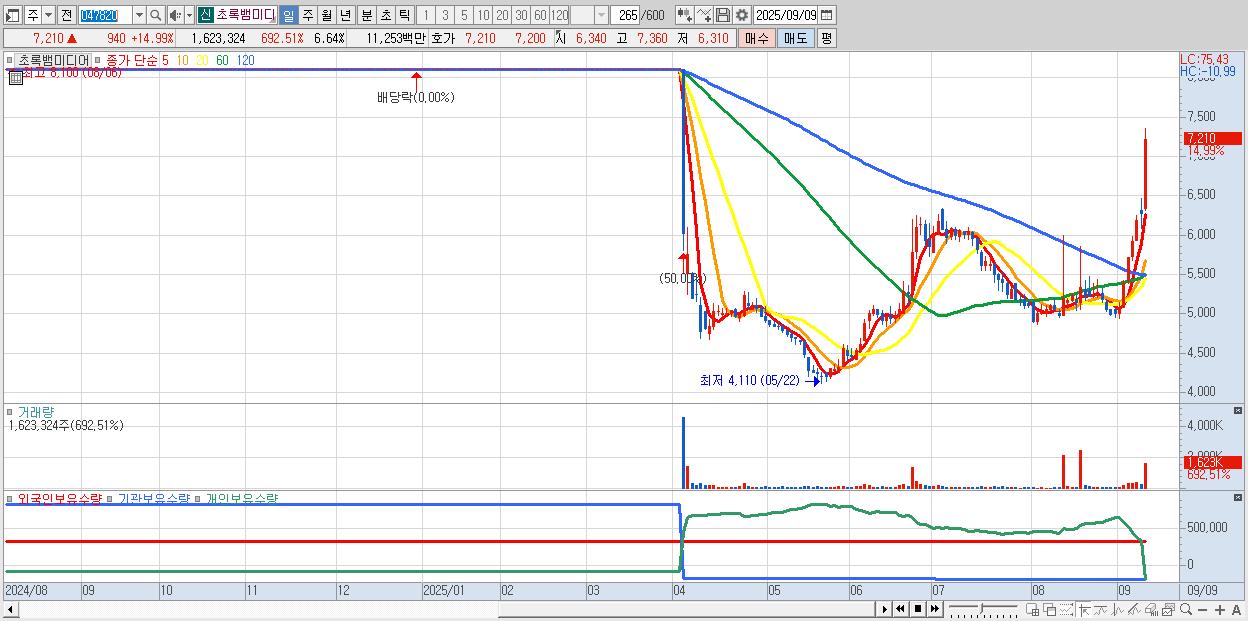The width and height of the screenshot is (1248, 621).
Task: Open the search magnifier next to stock code
Action: (x=155, y=15)
